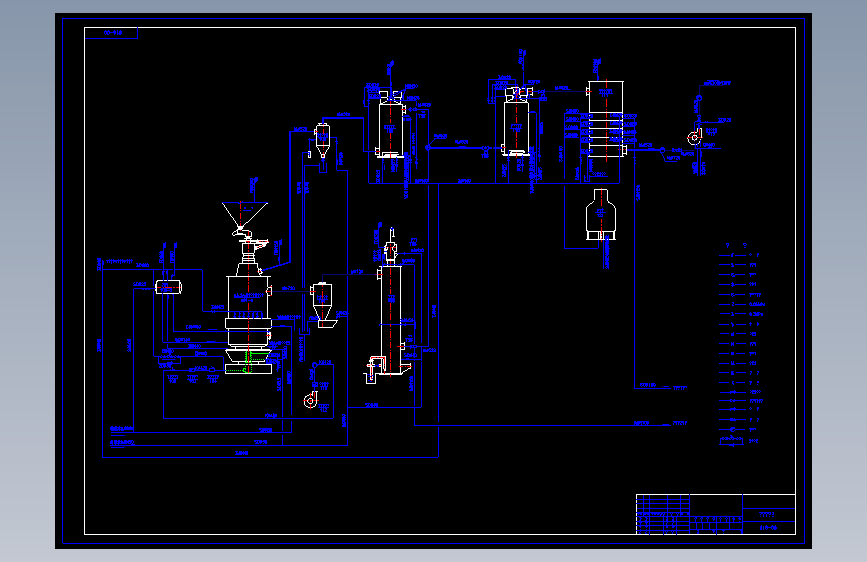Click the bracket-shaped symbol at legend bottom
Viewport: 867px width, 562px height.
[731, 441]
